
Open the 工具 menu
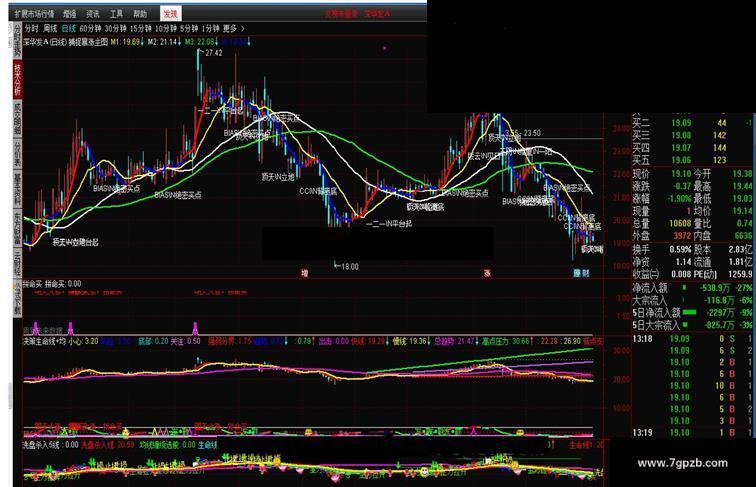[x=116, y=14]
